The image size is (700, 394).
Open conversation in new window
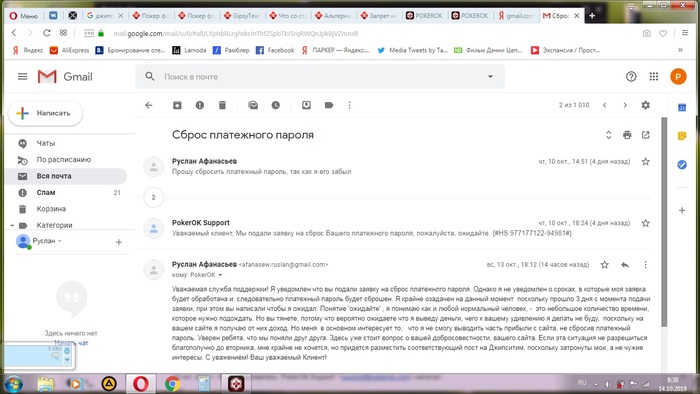pyautogui.click(x=646, y=135)
